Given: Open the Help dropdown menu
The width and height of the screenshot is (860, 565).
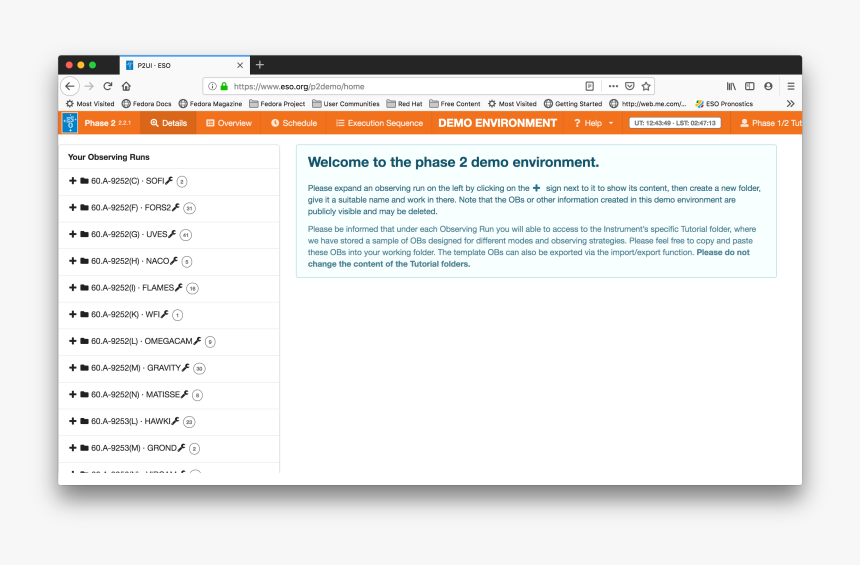Looking at the screenshot, I should (593, 123).
